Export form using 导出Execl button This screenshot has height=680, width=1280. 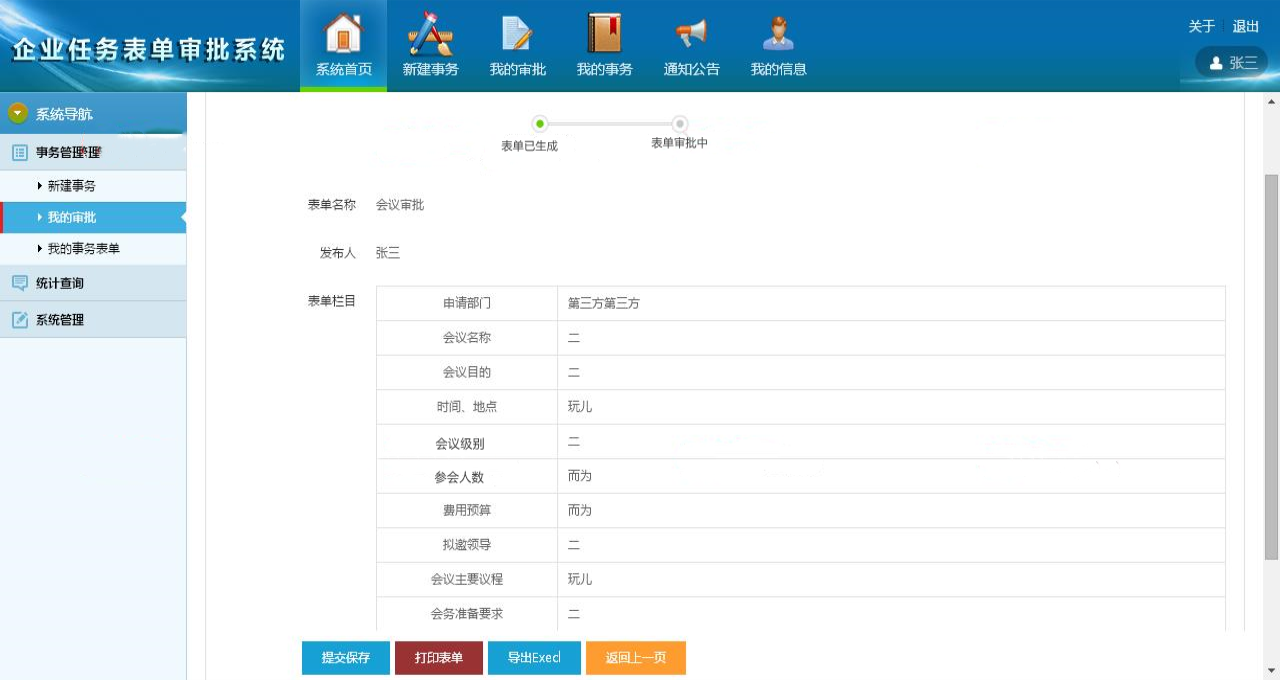(533, 658)
